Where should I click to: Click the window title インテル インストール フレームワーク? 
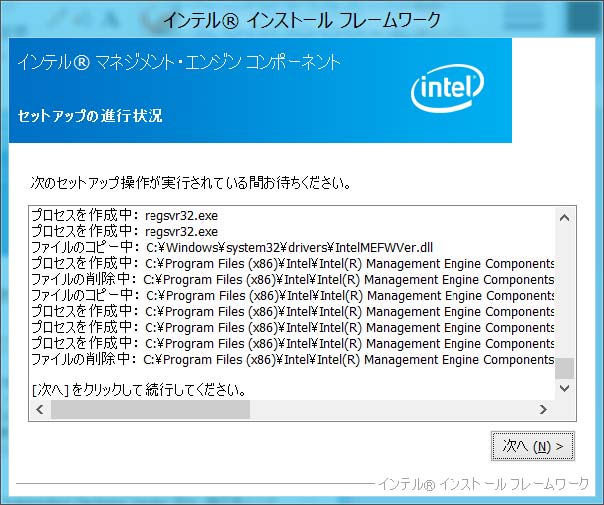point(302,20)
